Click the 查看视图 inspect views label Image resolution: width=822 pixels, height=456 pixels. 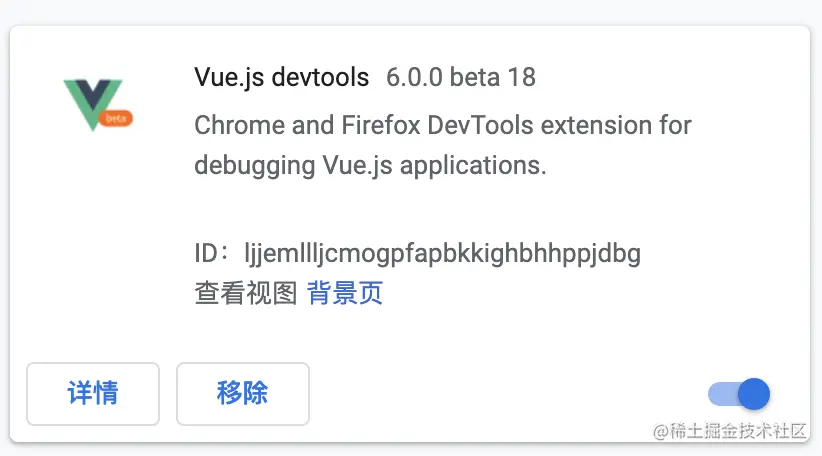pos(246,292)
